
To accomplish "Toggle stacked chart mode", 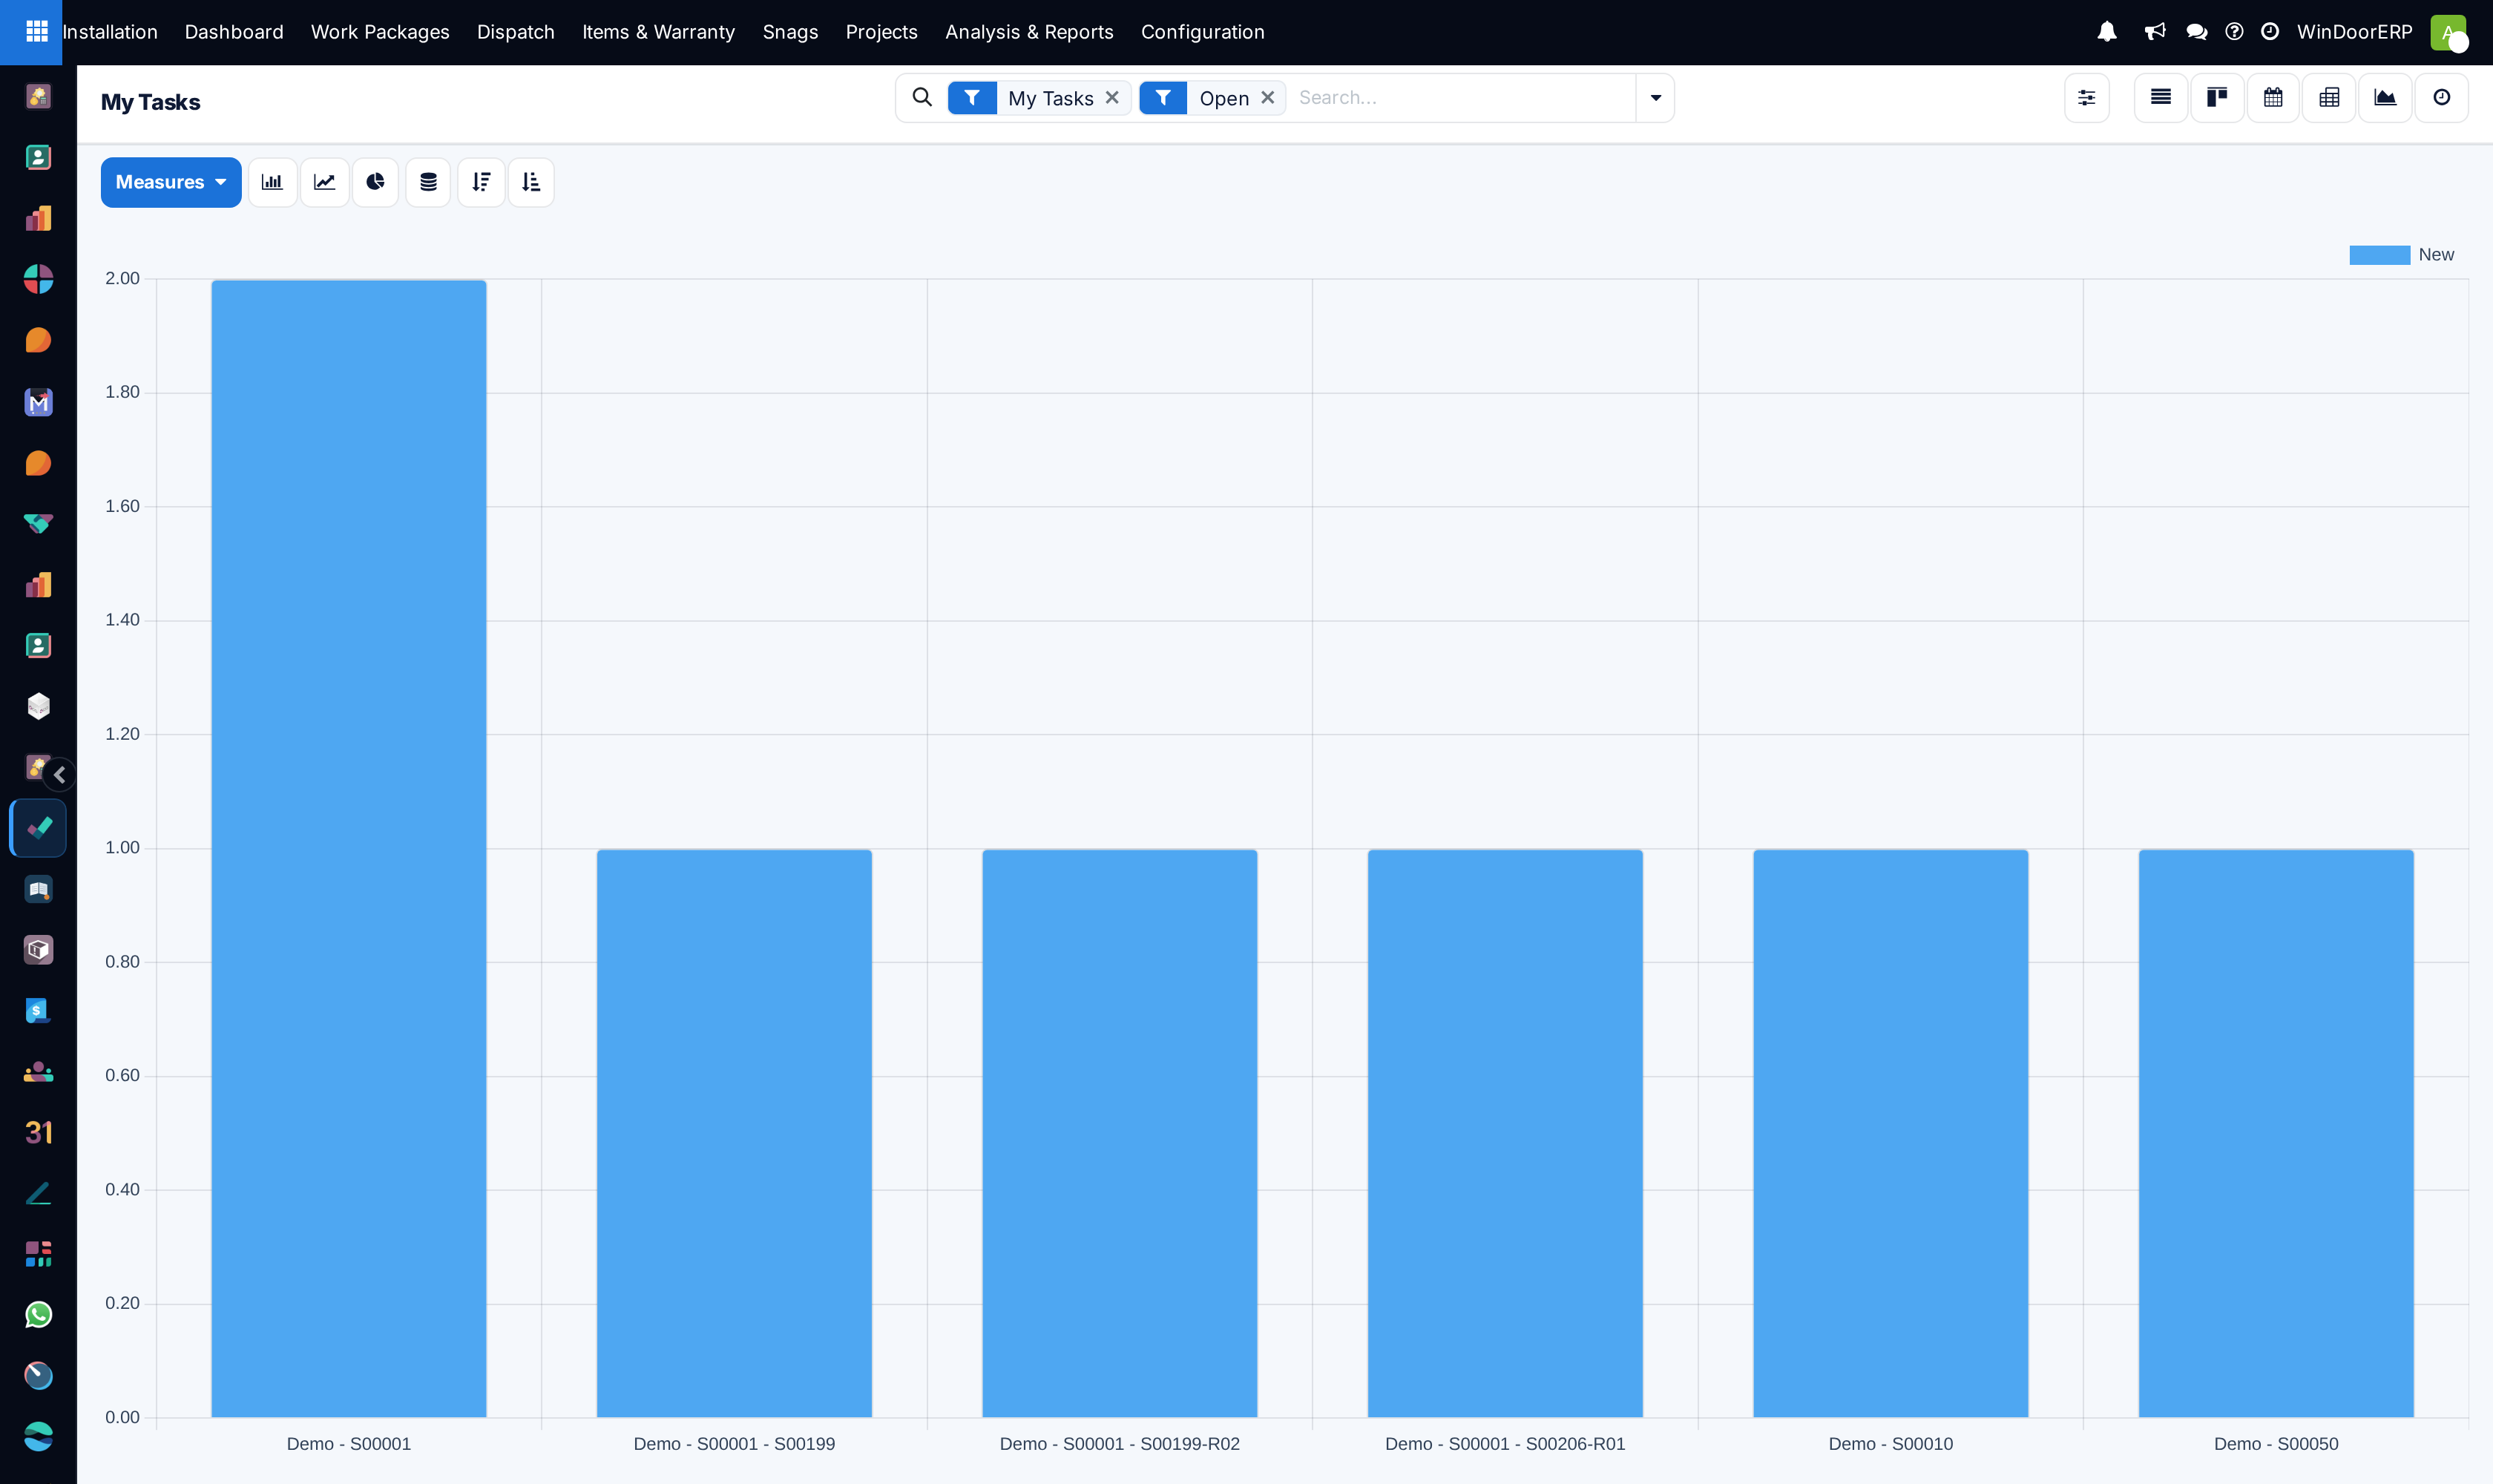I will coord(428,182).
